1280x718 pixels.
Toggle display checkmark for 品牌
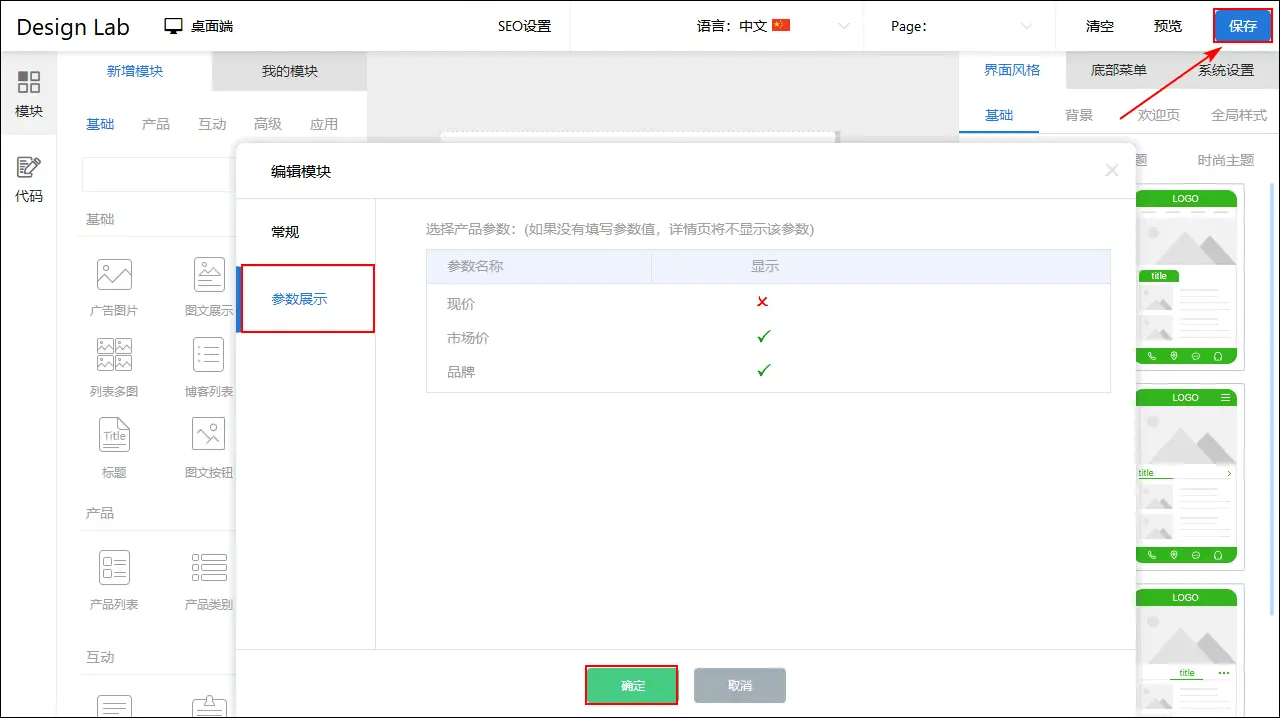764,371
